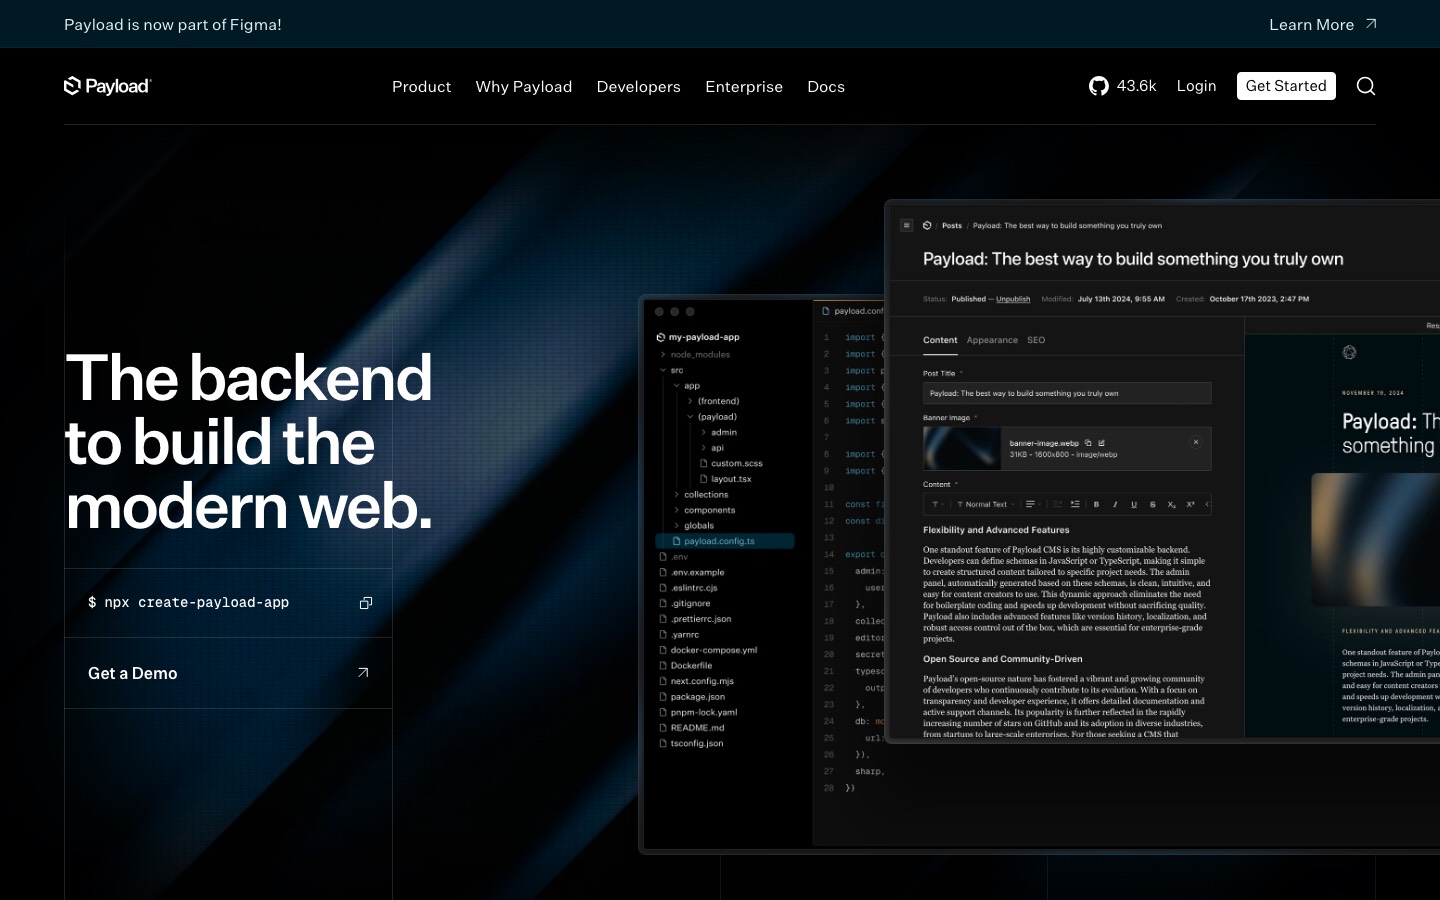Open docker-compose.yml in the file tree
The height and width of the screenshot is (900, 1440).
(708, 650)
